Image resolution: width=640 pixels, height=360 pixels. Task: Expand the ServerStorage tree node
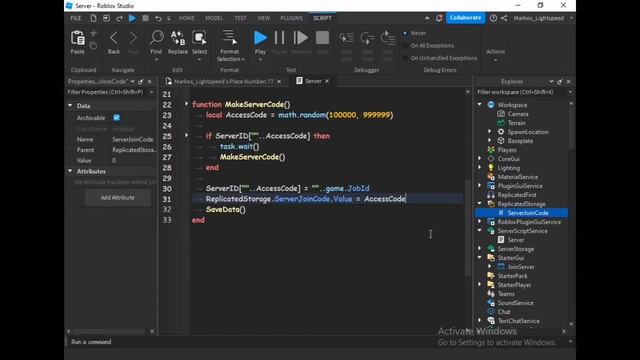click(x=480, y=248)
